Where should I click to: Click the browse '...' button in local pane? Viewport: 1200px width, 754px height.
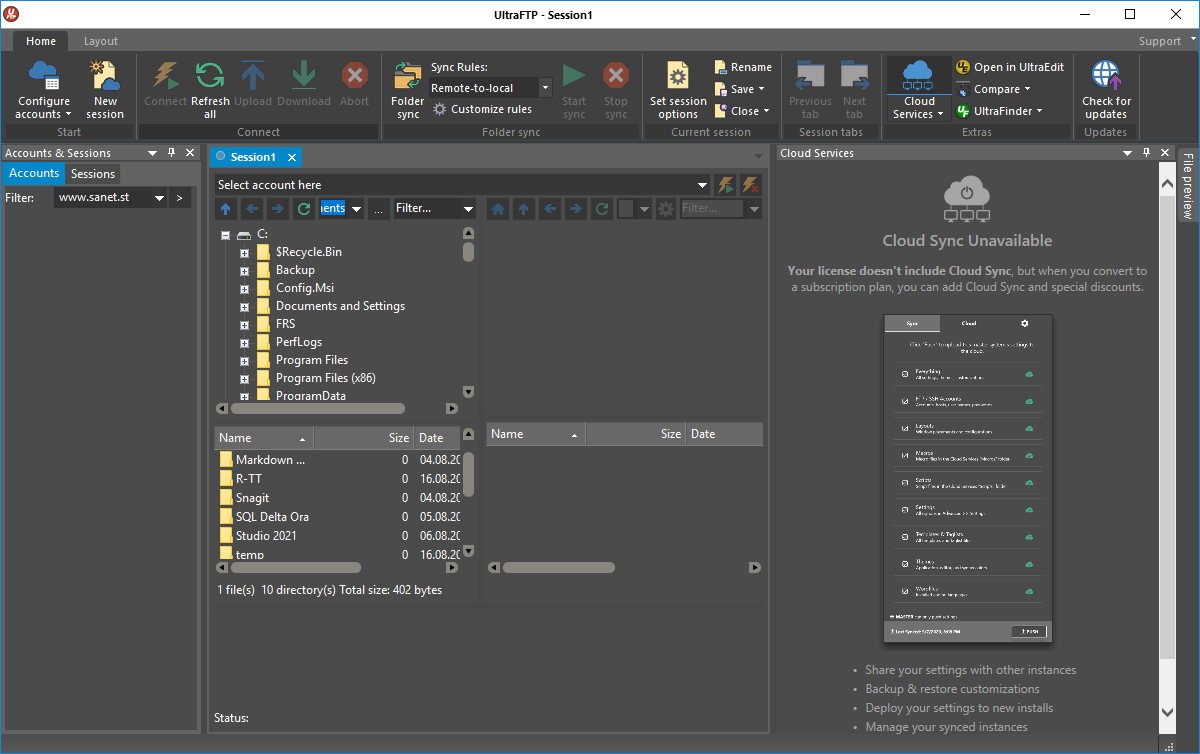pyautogui.click(x=379, y=208)
